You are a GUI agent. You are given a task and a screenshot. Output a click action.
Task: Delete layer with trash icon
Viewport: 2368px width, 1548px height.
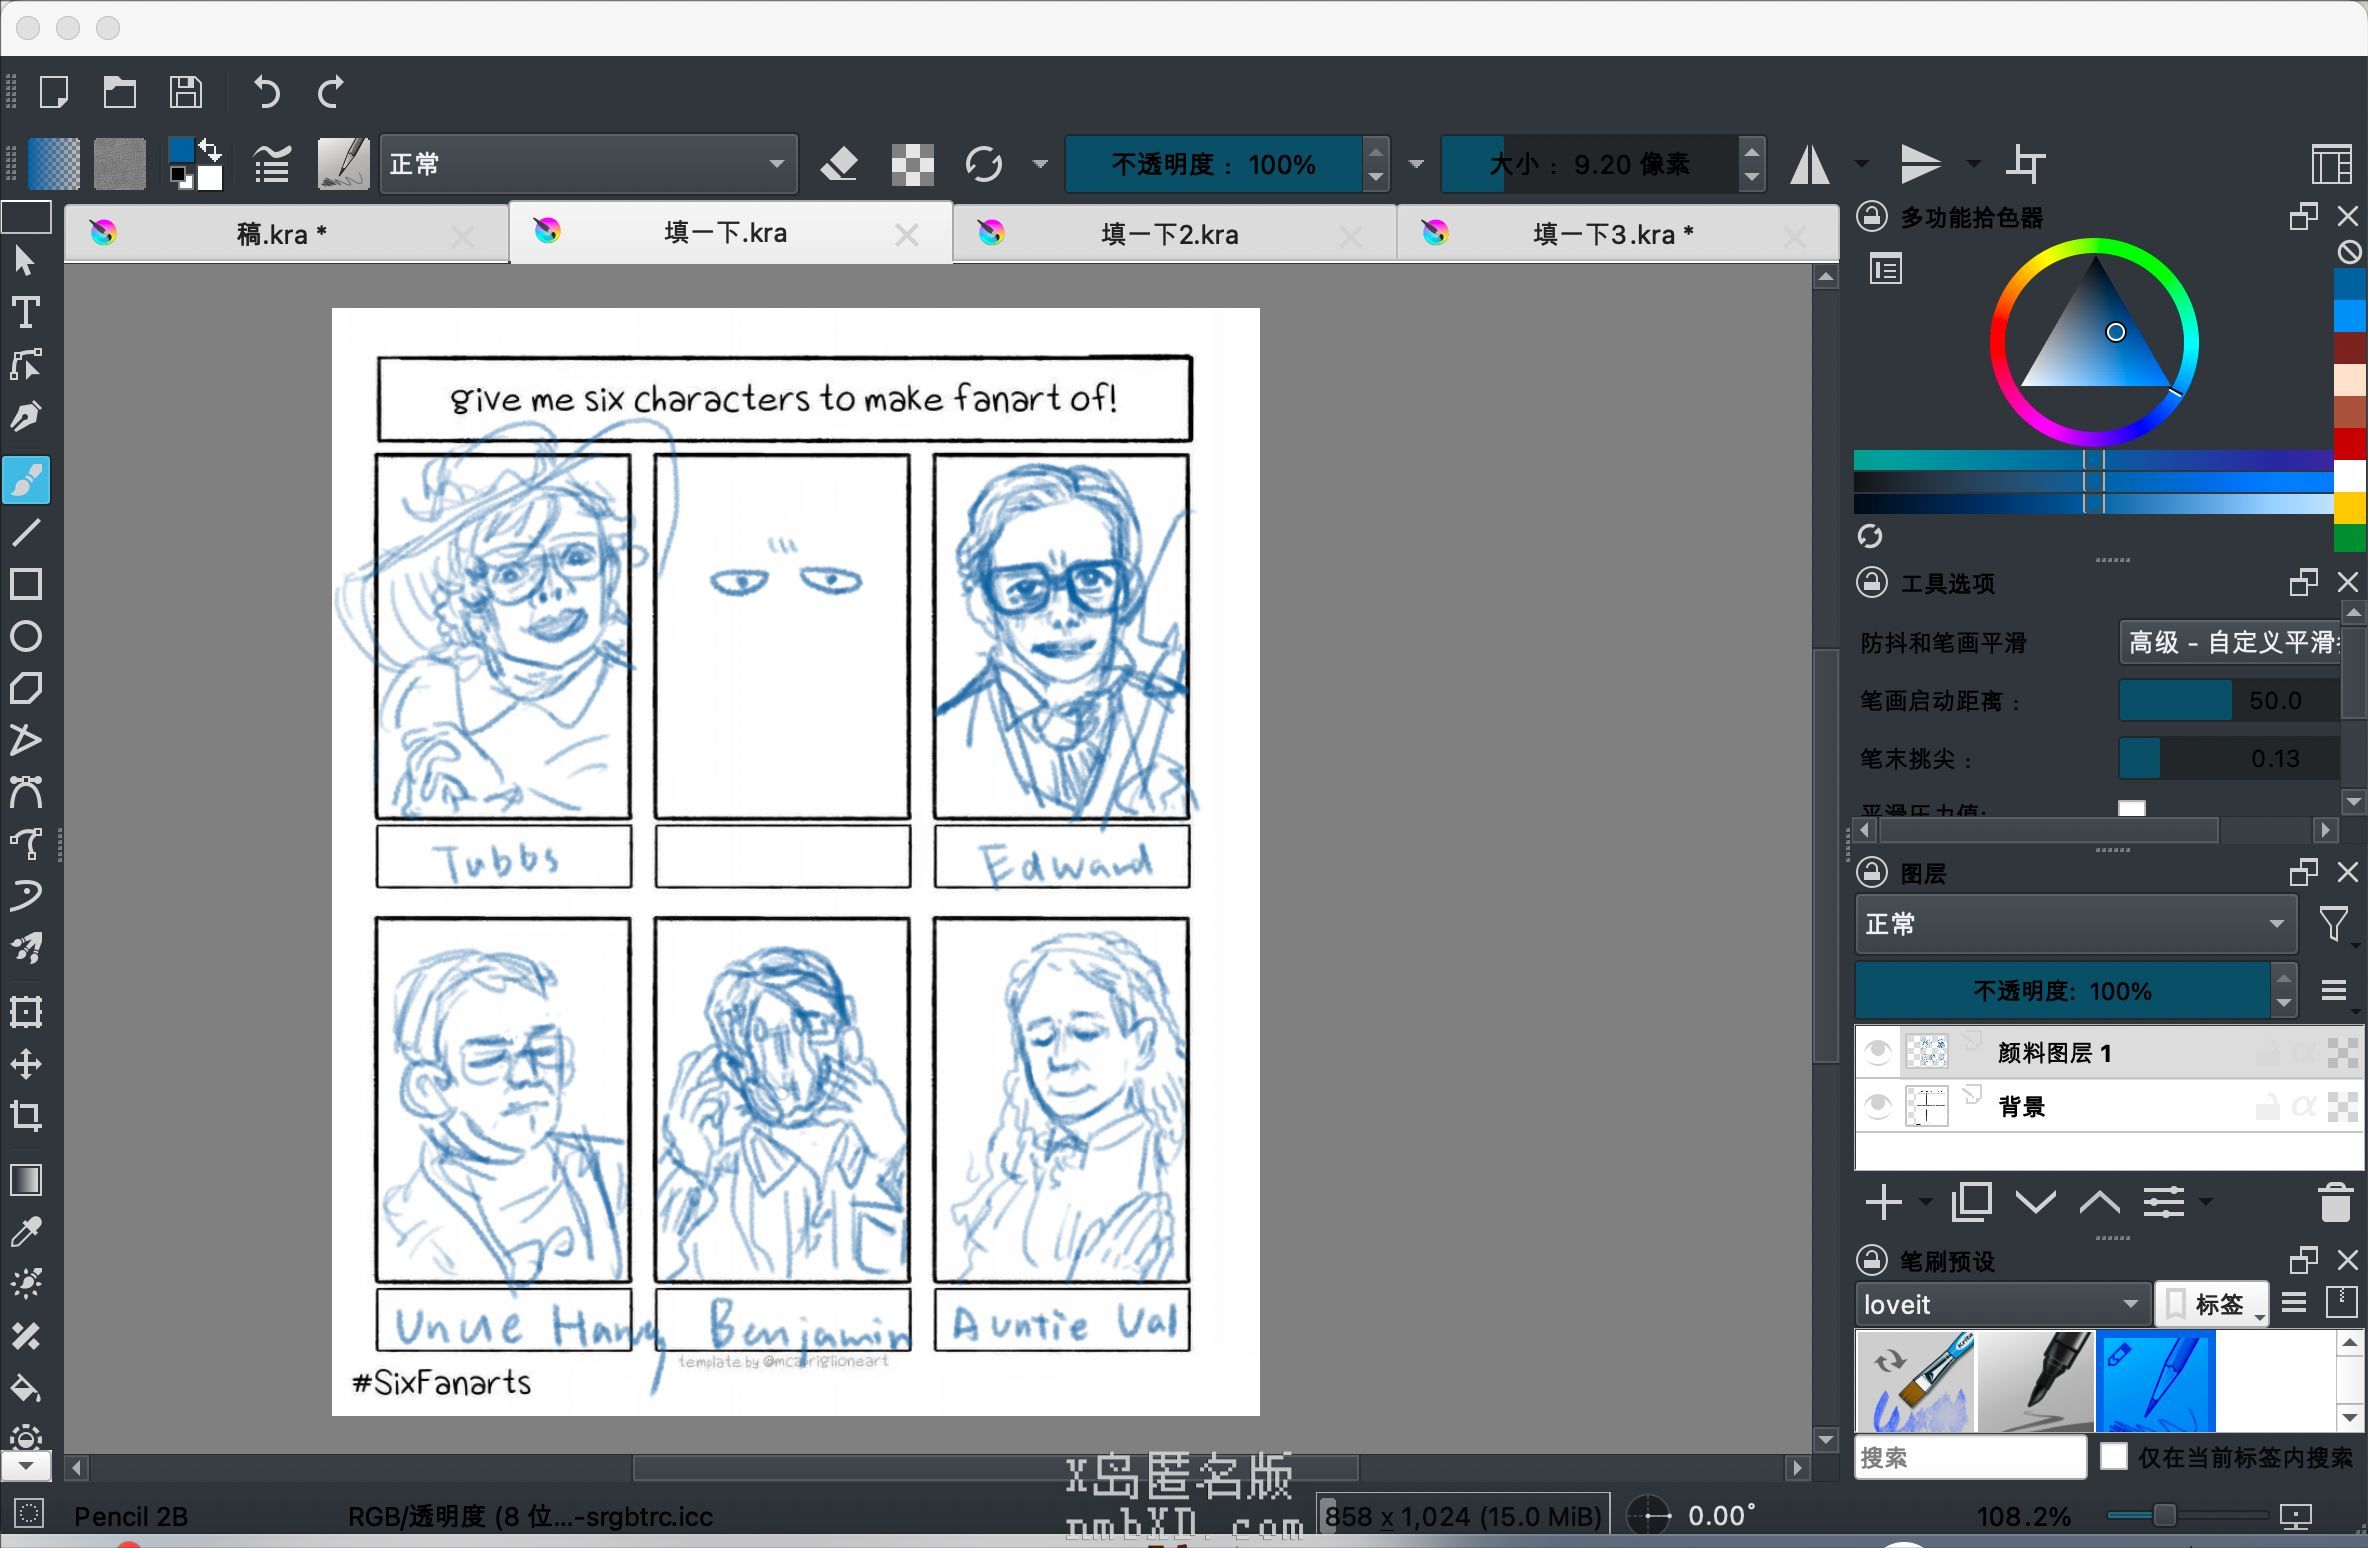[x=2334, y=1202]
